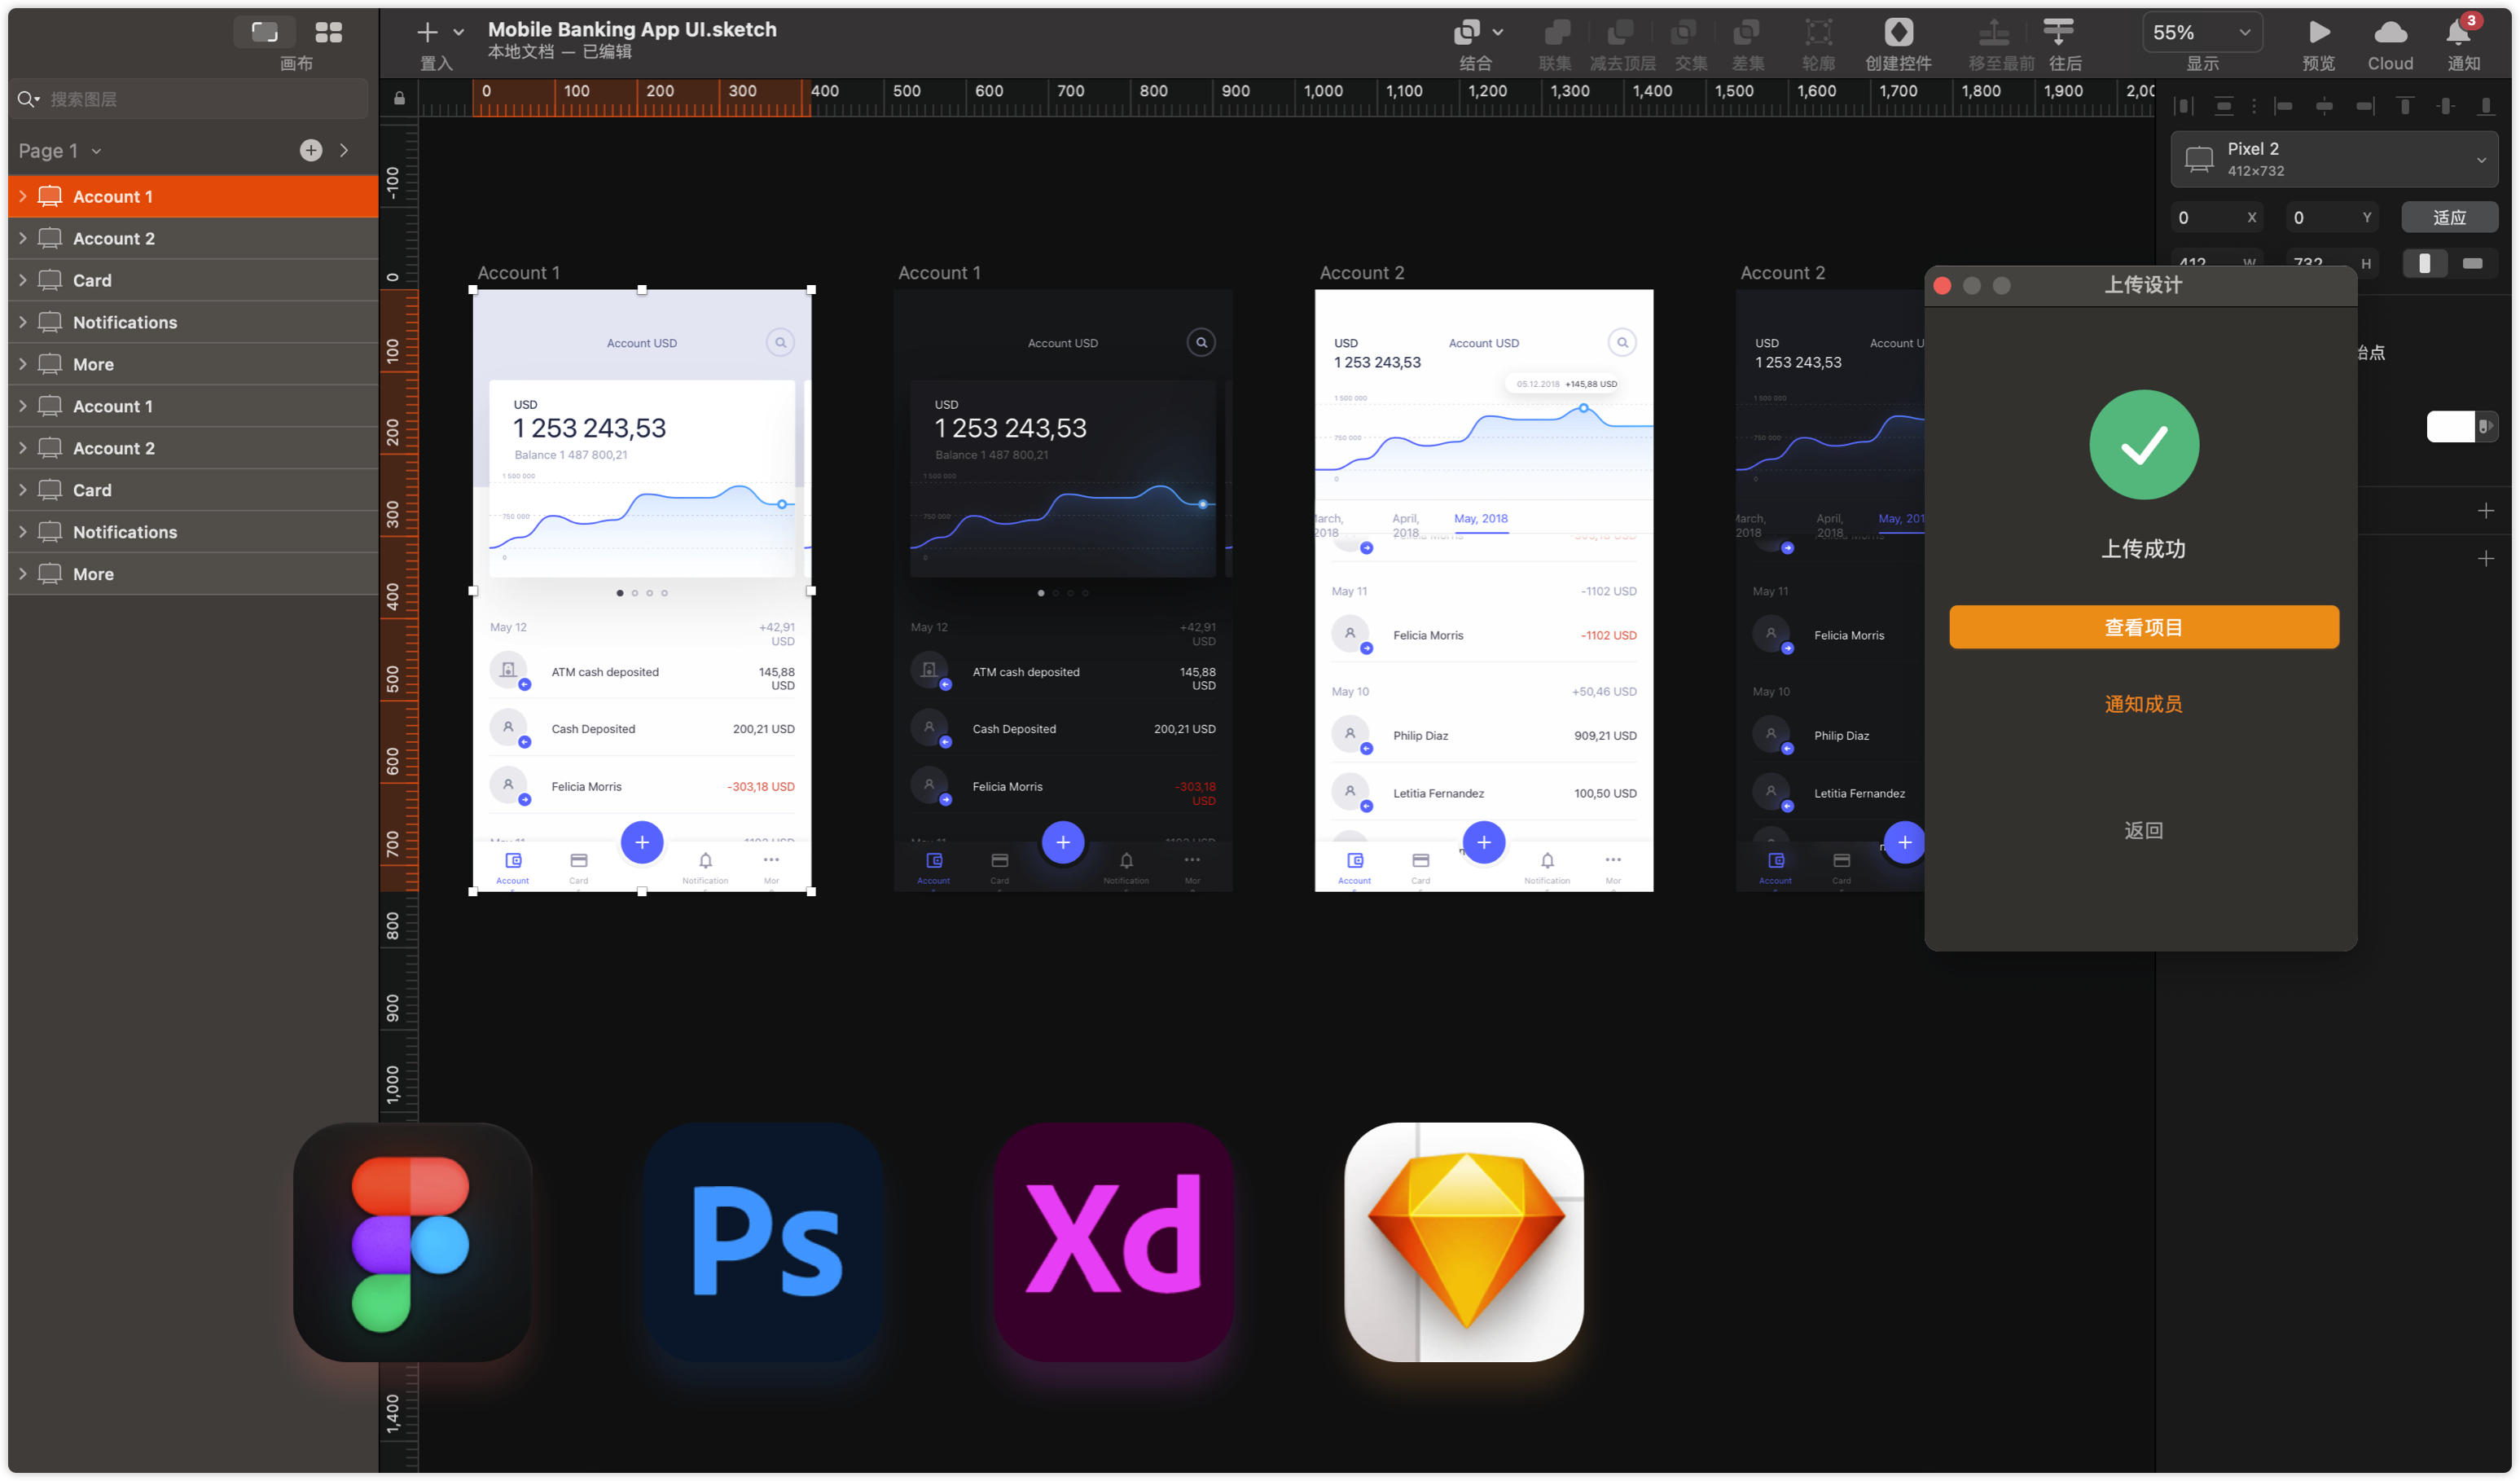Click distribute vertically icon in inspector
The width and height of the screenshot is (2520, 1481).
[2223, 106]
